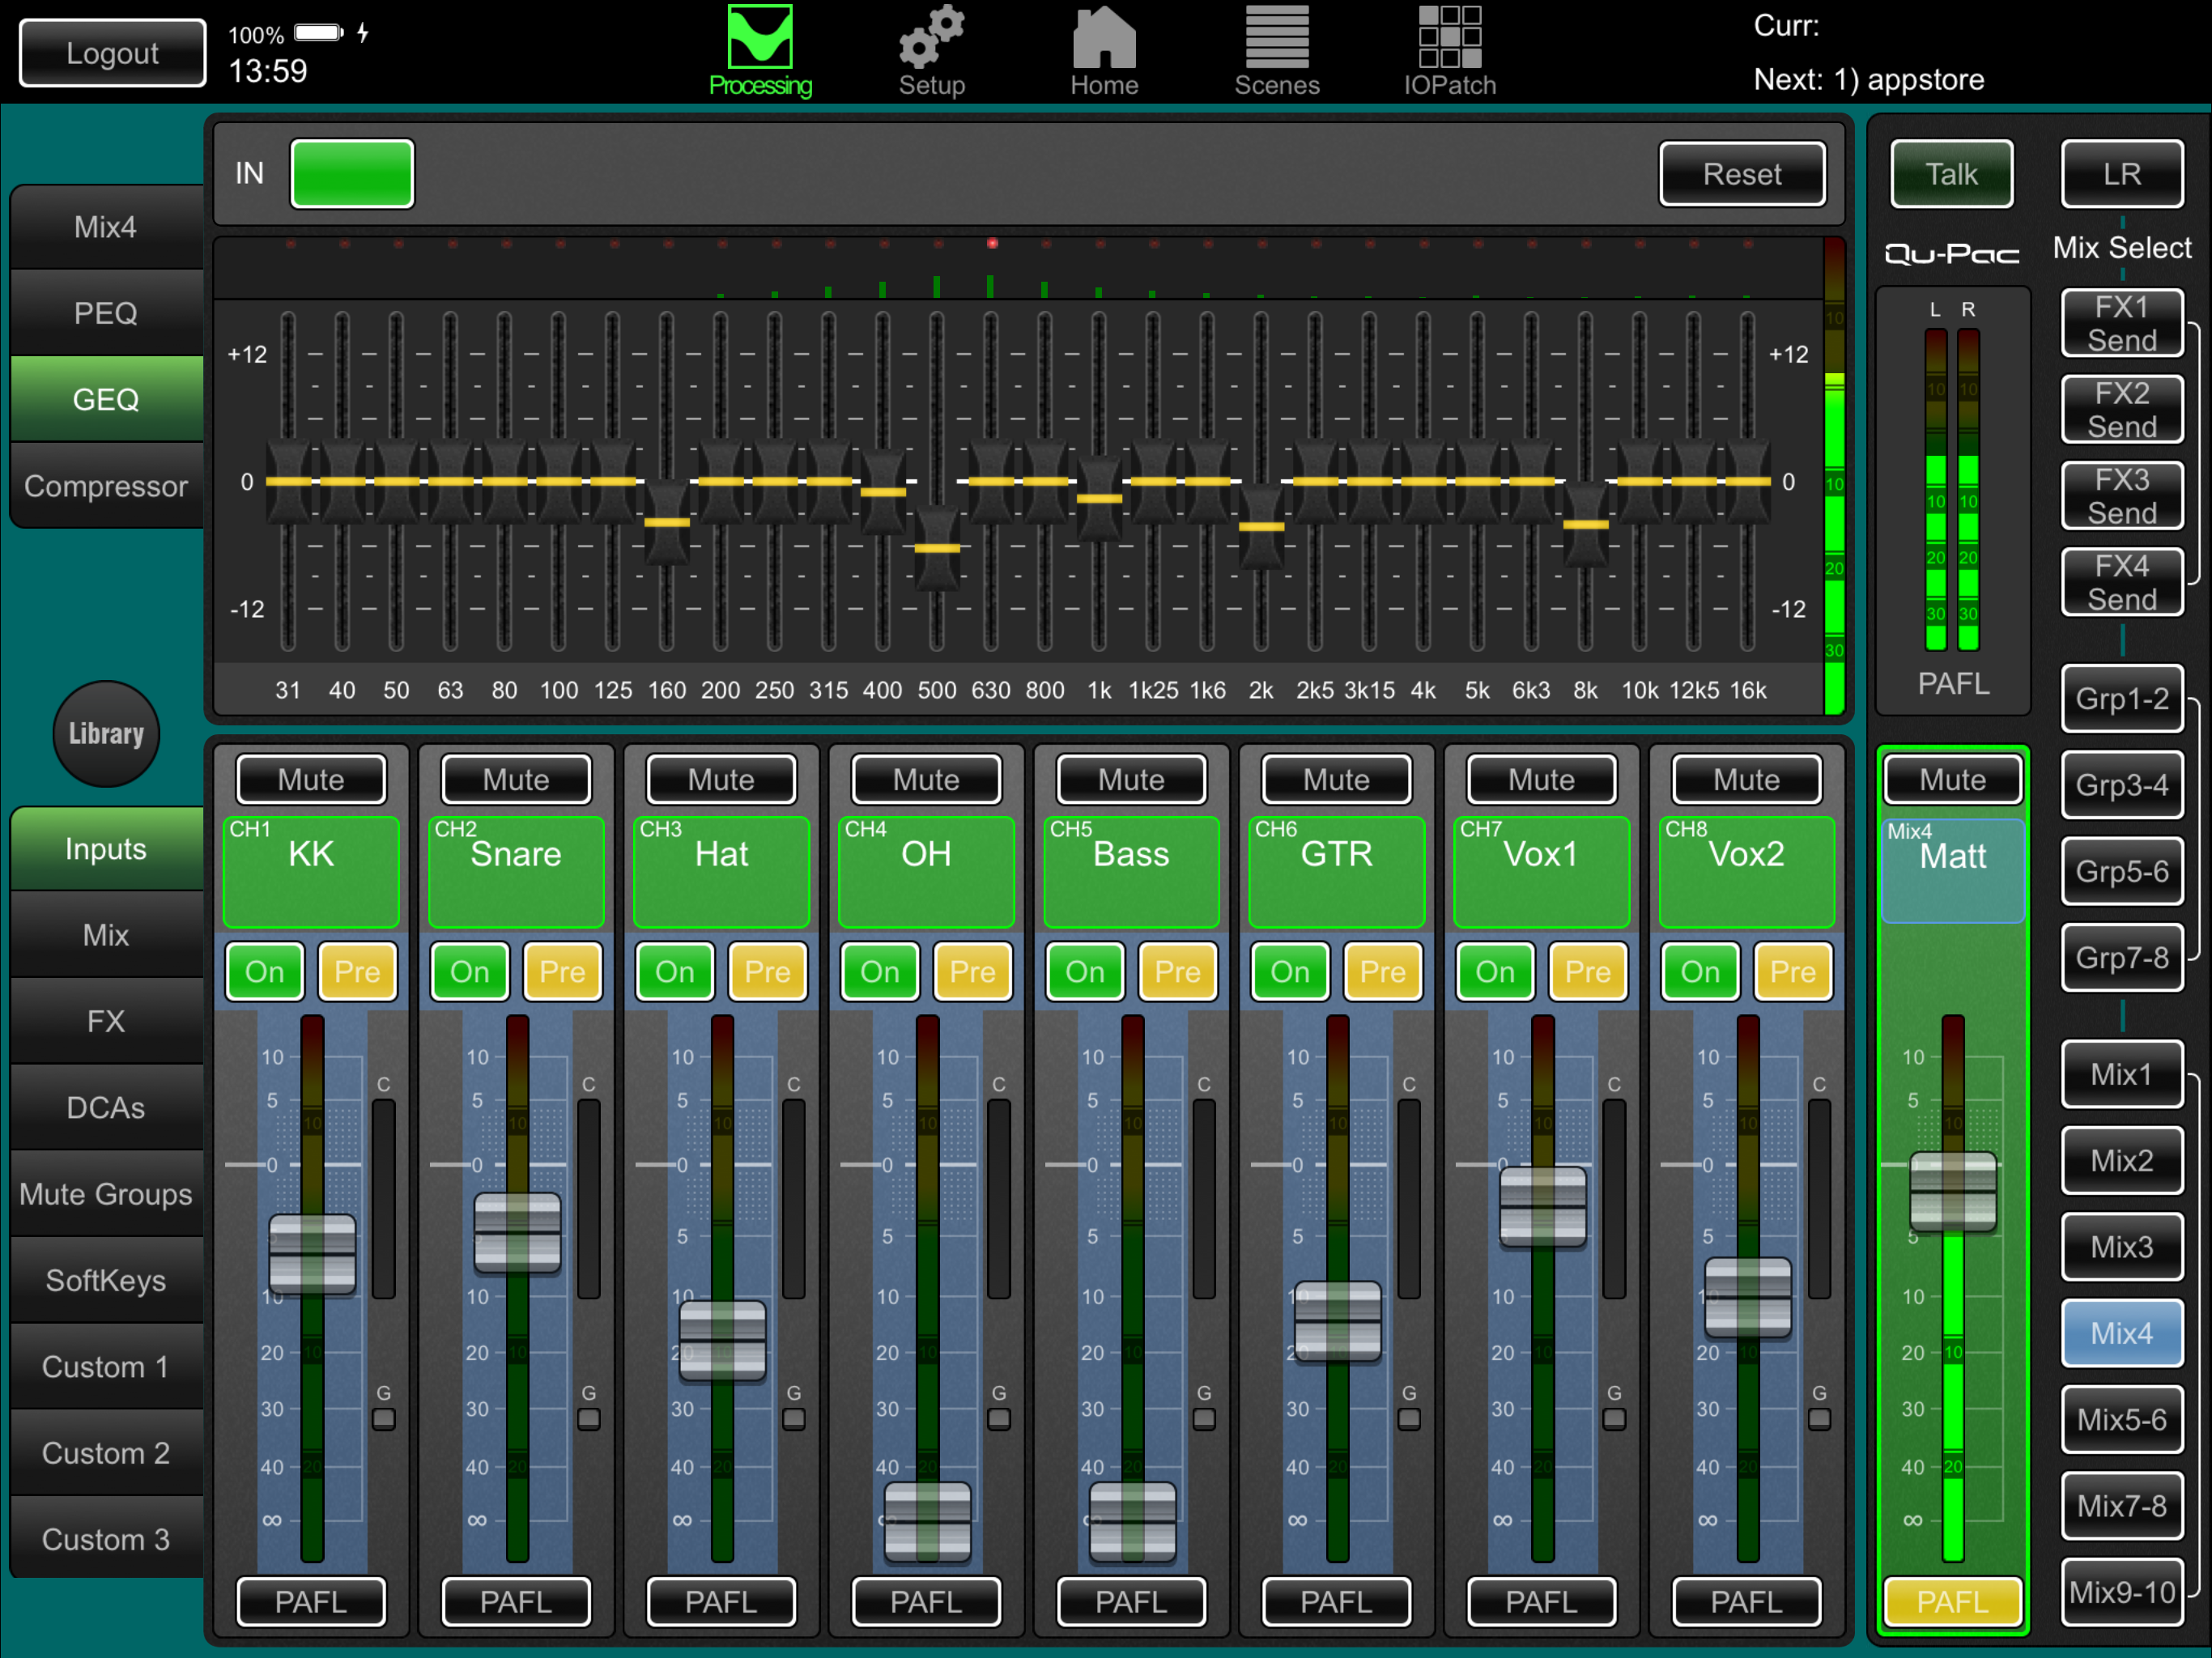Select the PEQ processing tab
Image resolution: width=2212 pixels, height=1658 pixels.
point(106,313)
